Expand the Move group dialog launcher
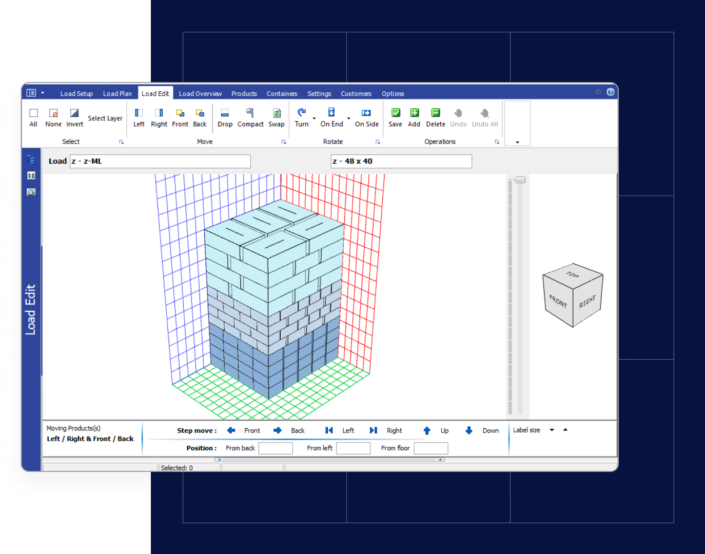 tap(283, 142)
